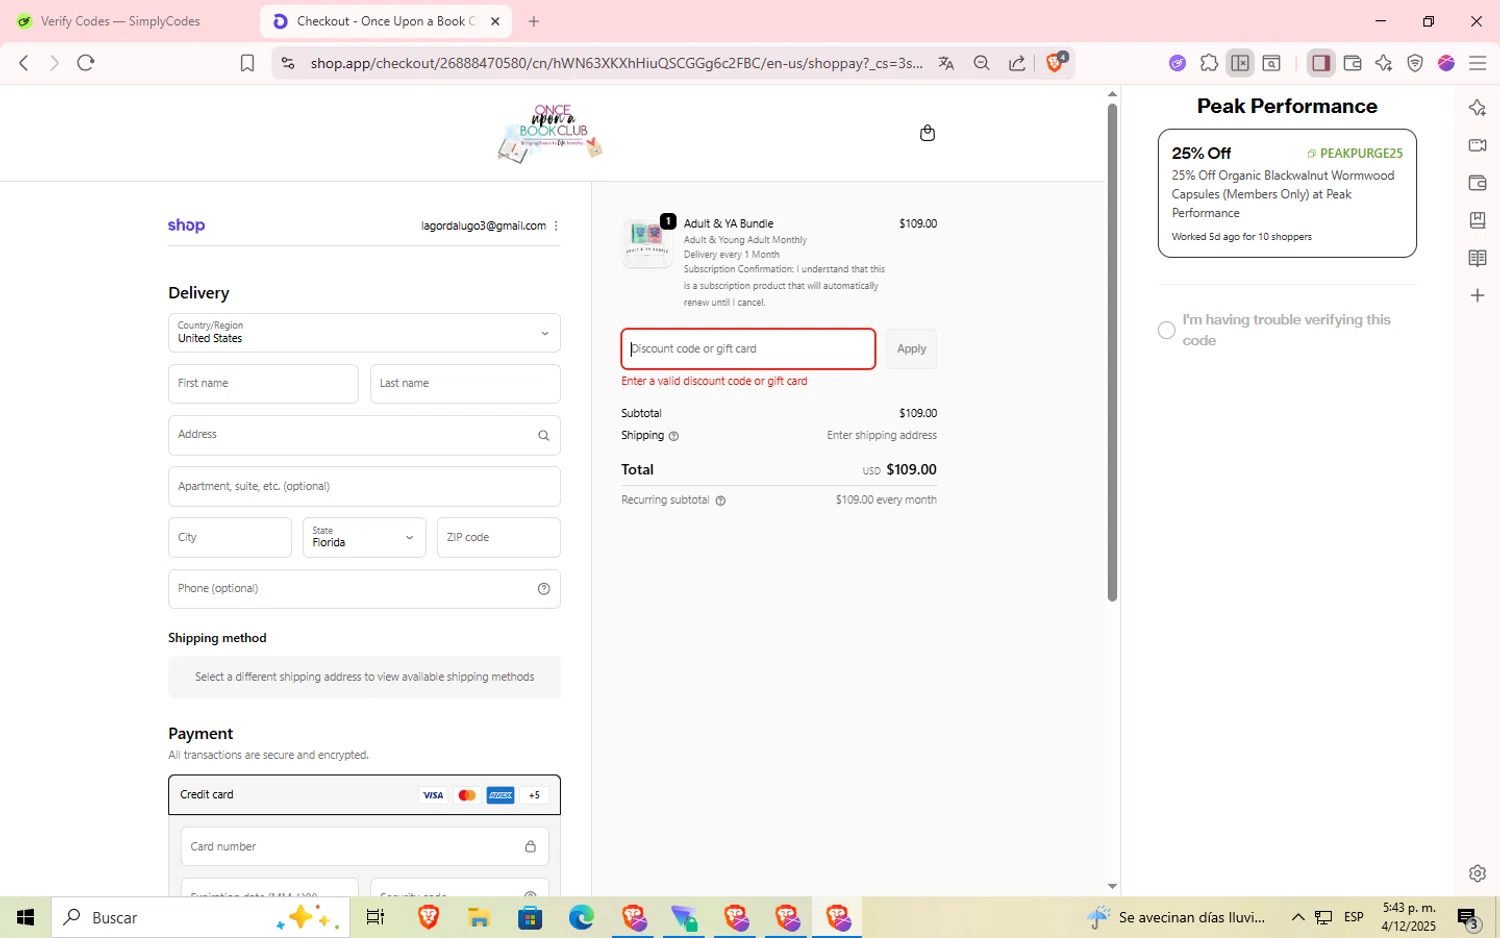Click the Last name field

pos(465,384)
